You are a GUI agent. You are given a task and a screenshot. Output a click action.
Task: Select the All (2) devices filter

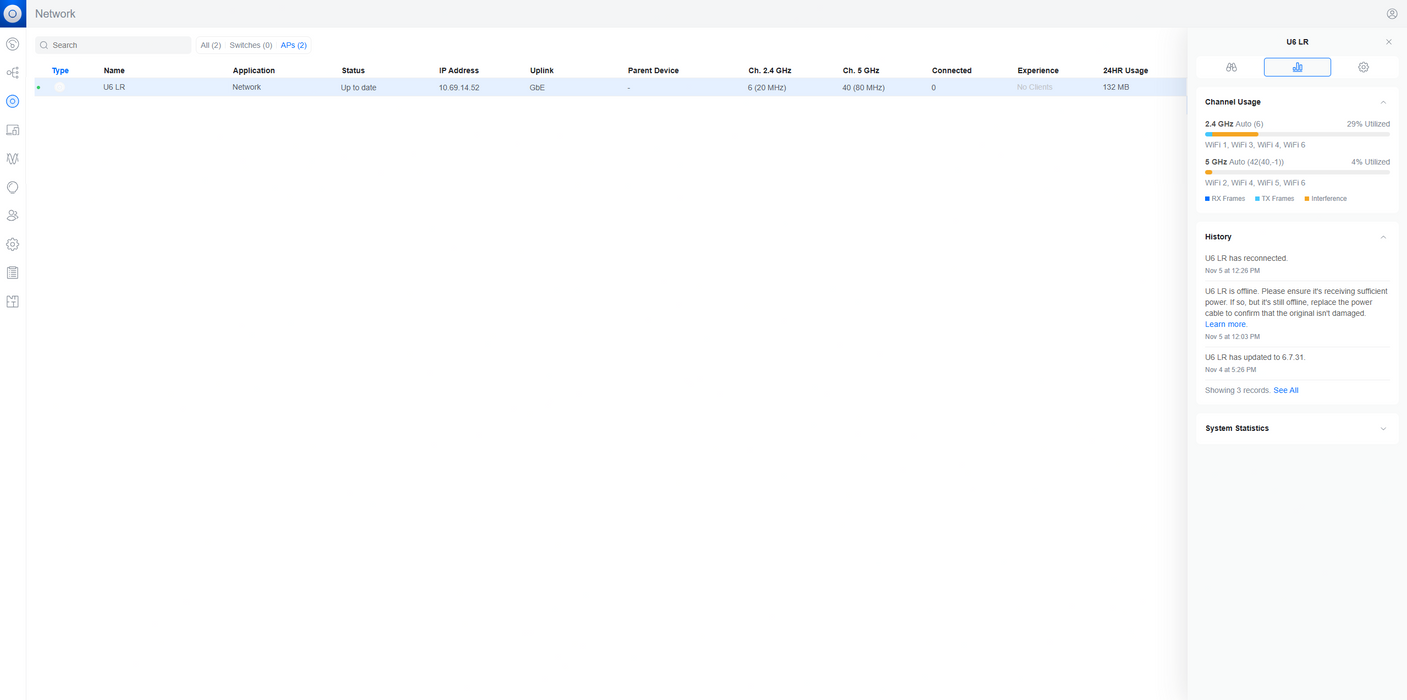210,45
